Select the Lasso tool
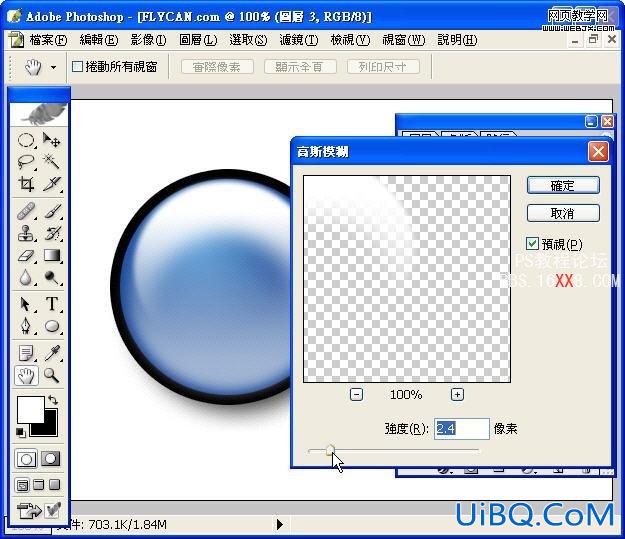Viewport: 625px width, 539px height. 26,162
